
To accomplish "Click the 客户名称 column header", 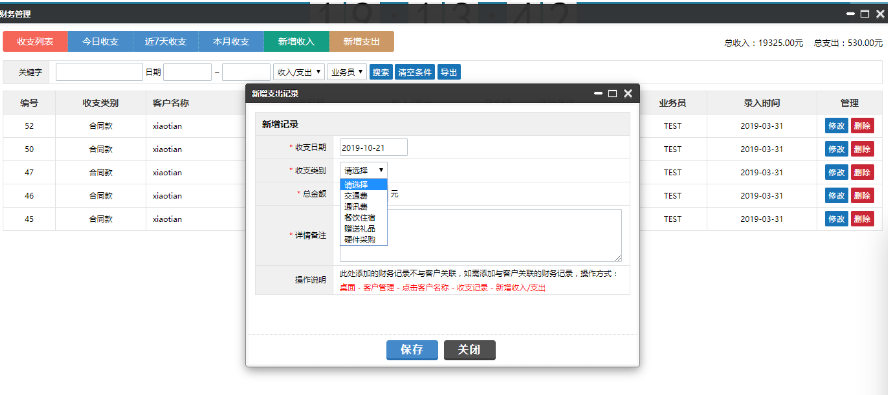I will point(170,103).
